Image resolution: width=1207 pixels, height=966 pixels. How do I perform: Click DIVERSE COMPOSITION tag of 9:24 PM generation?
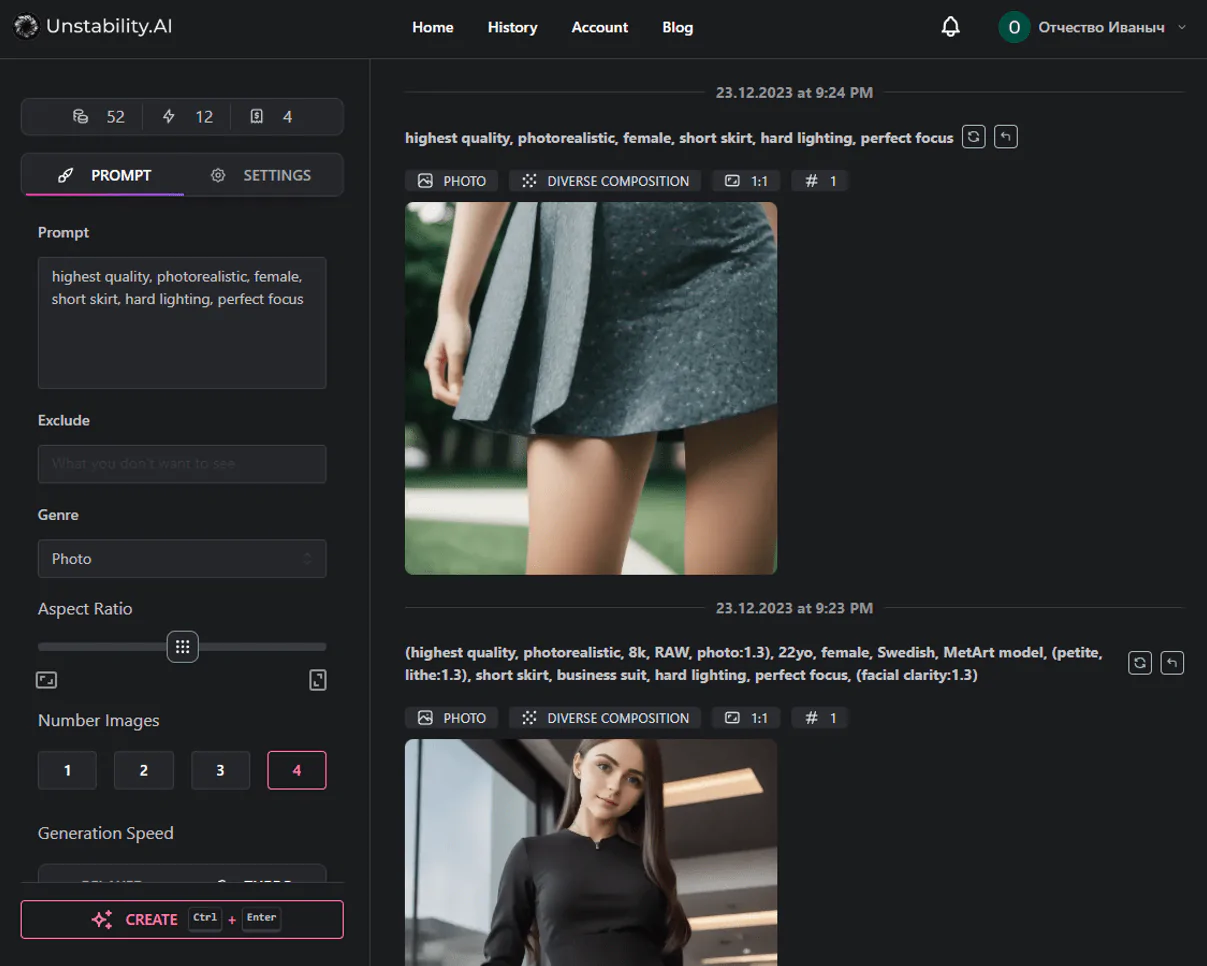pyautogui.click(x=605, y=181)
